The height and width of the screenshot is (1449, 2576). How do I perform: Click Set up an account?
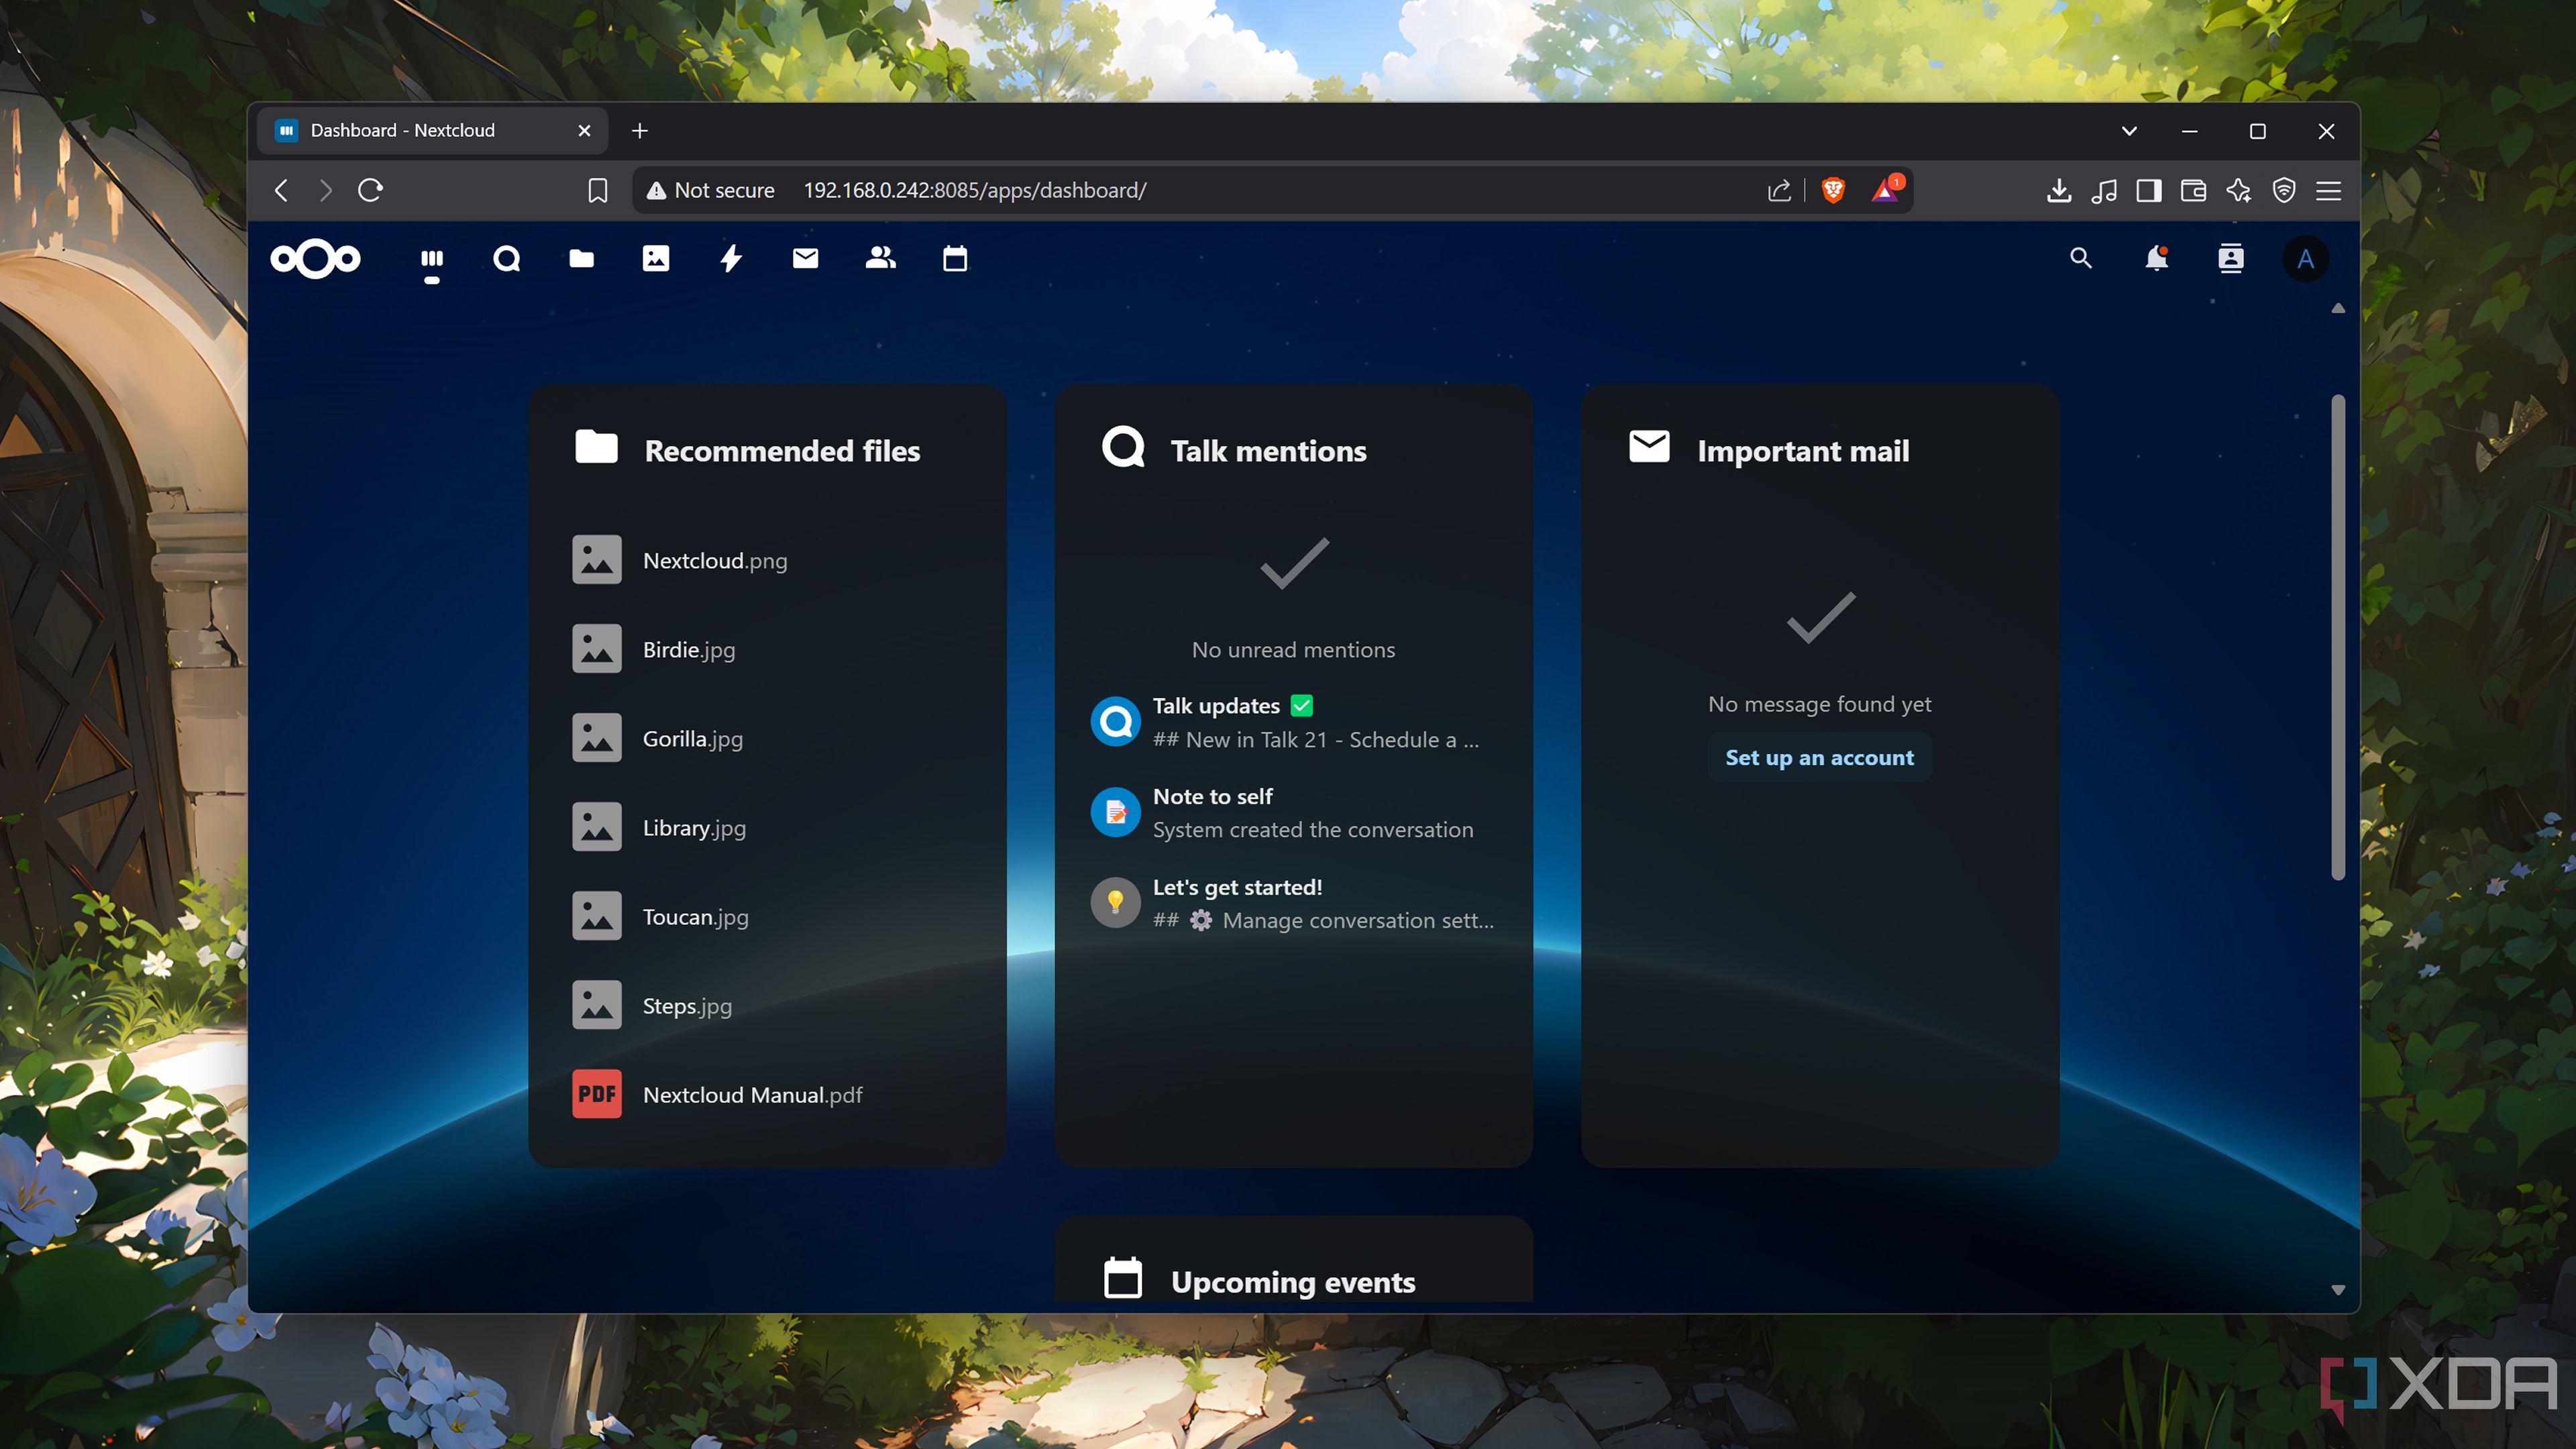click(1819, 757)
